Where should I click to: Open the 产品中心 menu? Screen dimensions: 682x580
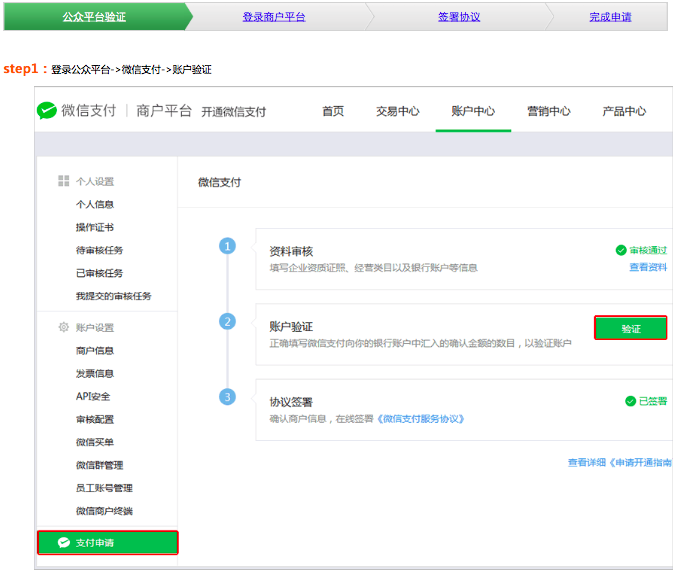624,111
